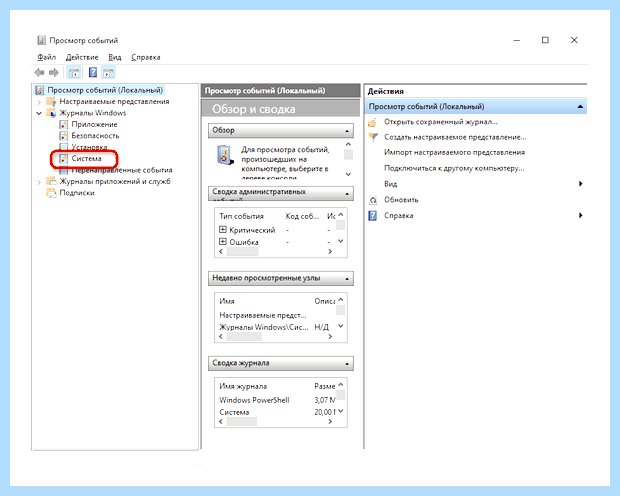Click the Forward arrow toolbar icon
The height and width of the screenshot is (496, 620).
[x=54, y=72]
